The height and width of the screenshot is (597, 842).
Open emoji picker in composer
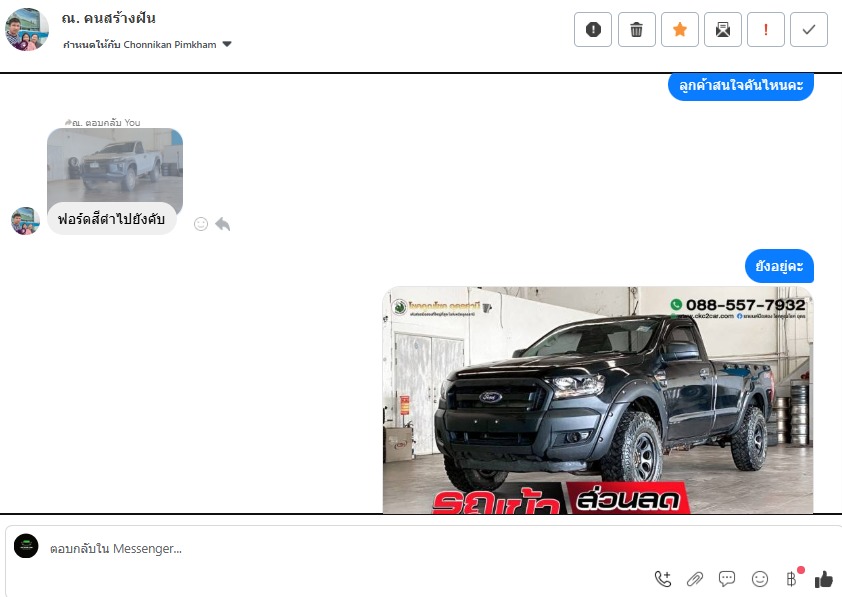coord(760,579)
